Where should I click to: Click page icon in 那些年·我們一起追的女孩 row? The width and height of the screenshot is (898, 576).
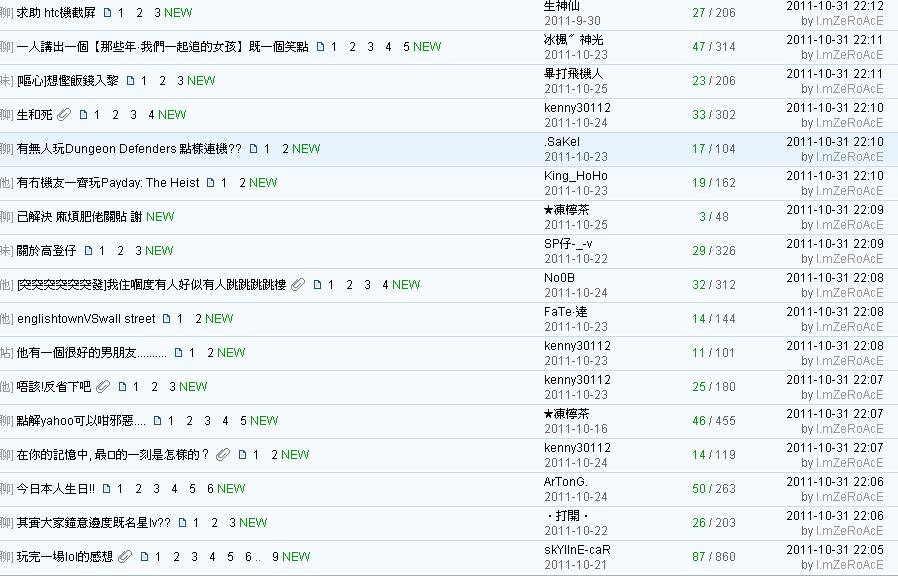pyautogui.click(x=321, y=47)
